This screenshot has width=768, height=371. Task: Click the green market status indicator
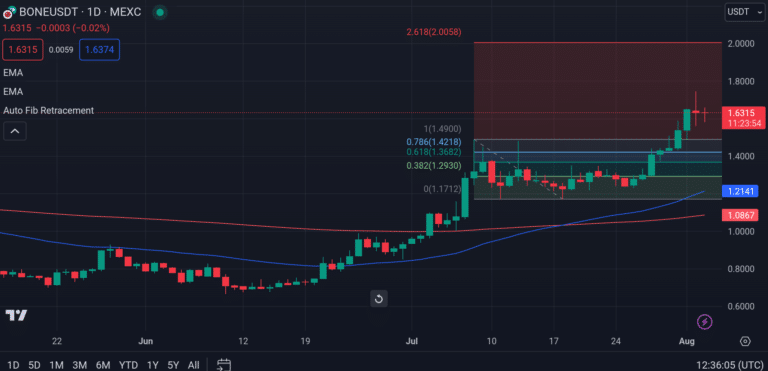159,12
